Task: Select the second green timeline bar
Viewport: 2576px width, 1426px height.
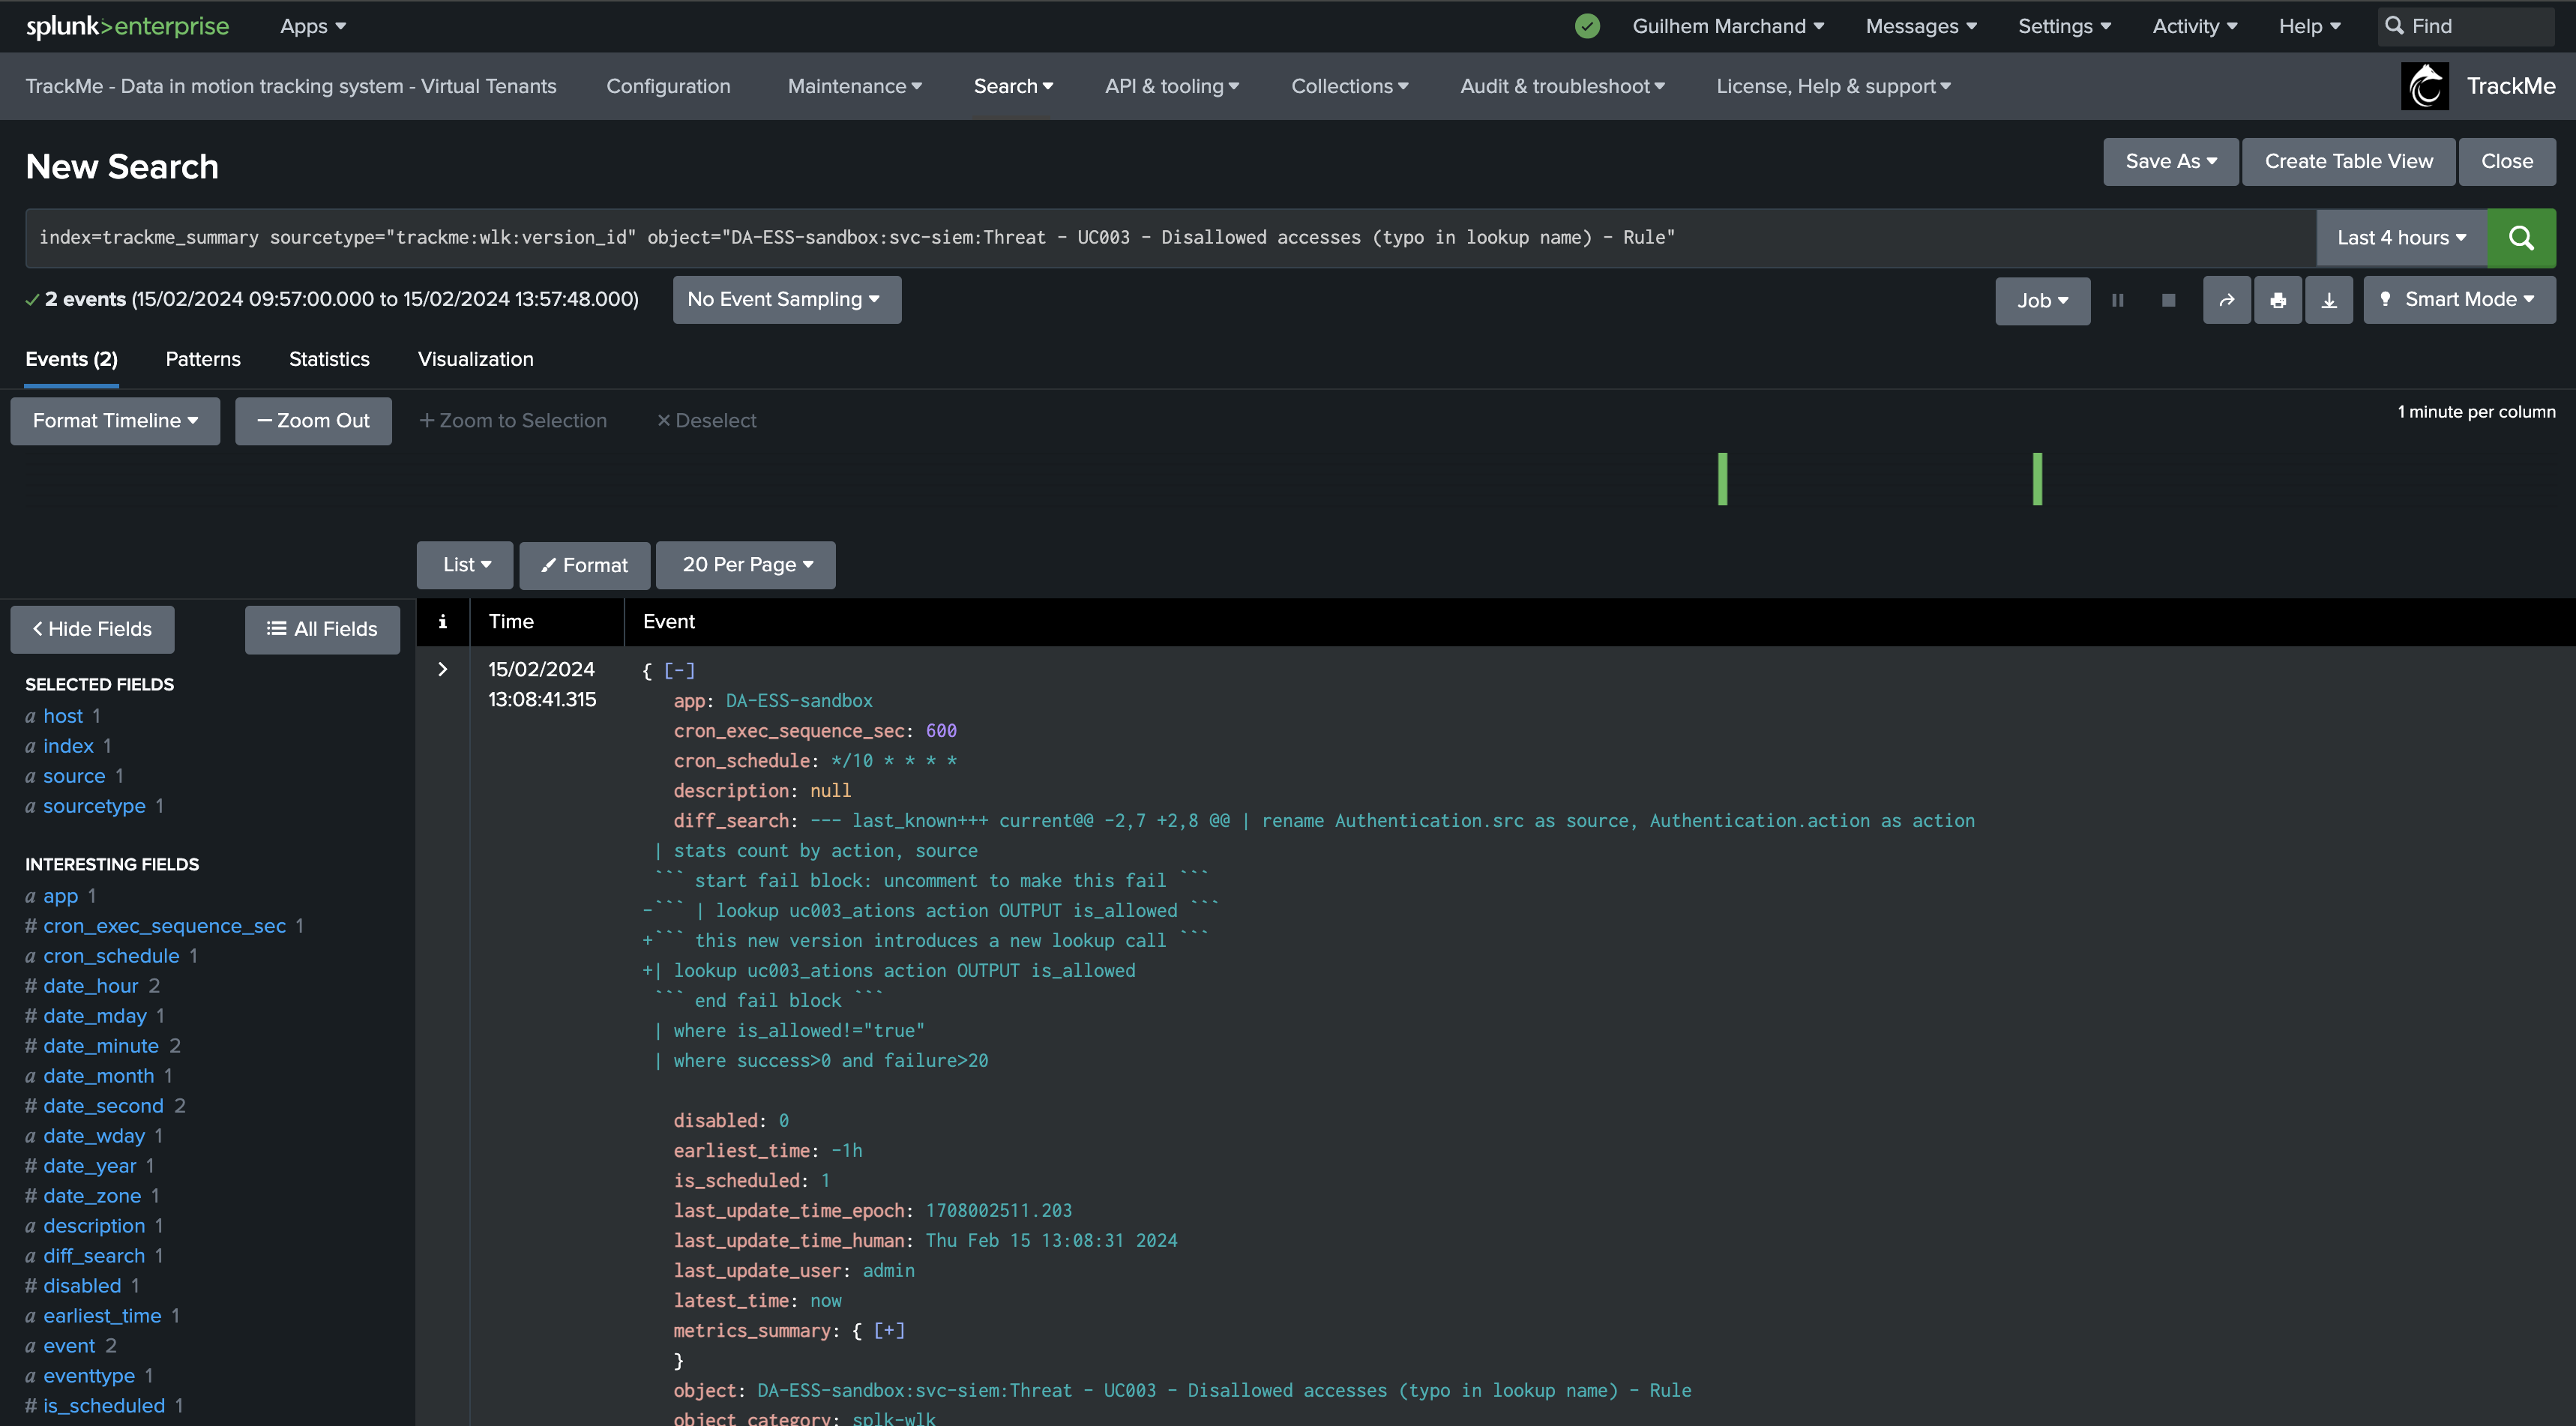Action: pos(2037,480)
